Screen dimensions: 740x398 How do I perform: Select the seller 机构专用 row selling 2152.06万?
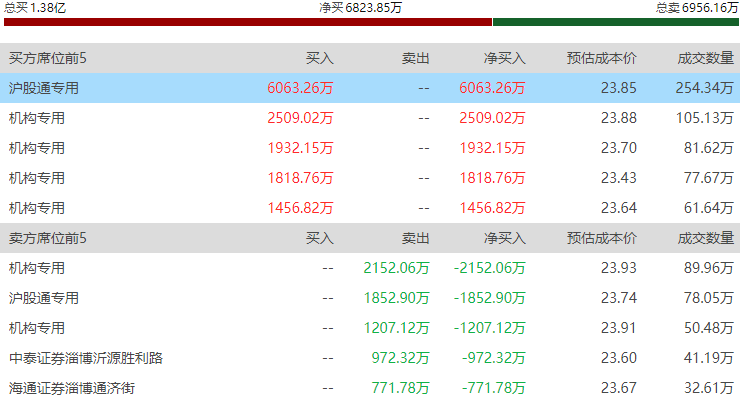370,268
